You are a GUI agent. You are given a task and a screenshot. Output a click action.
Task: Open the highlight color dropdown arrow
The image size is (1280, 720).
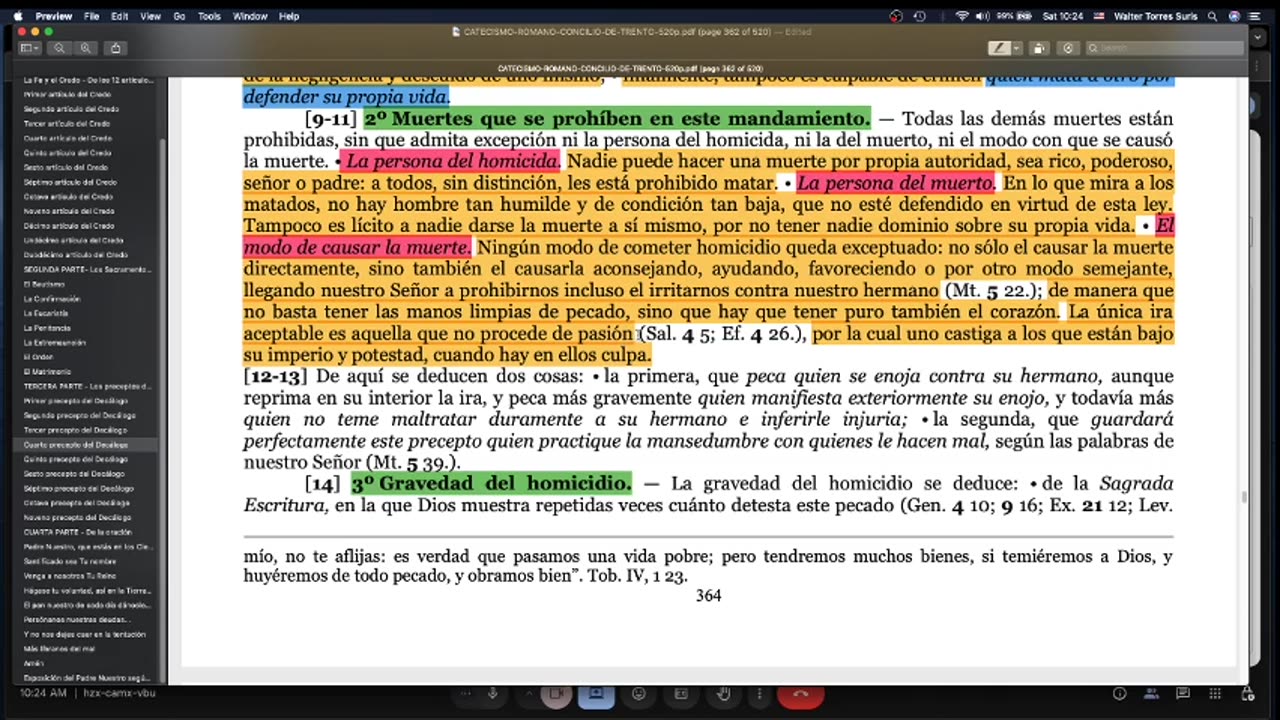(x=1017, y=48)
